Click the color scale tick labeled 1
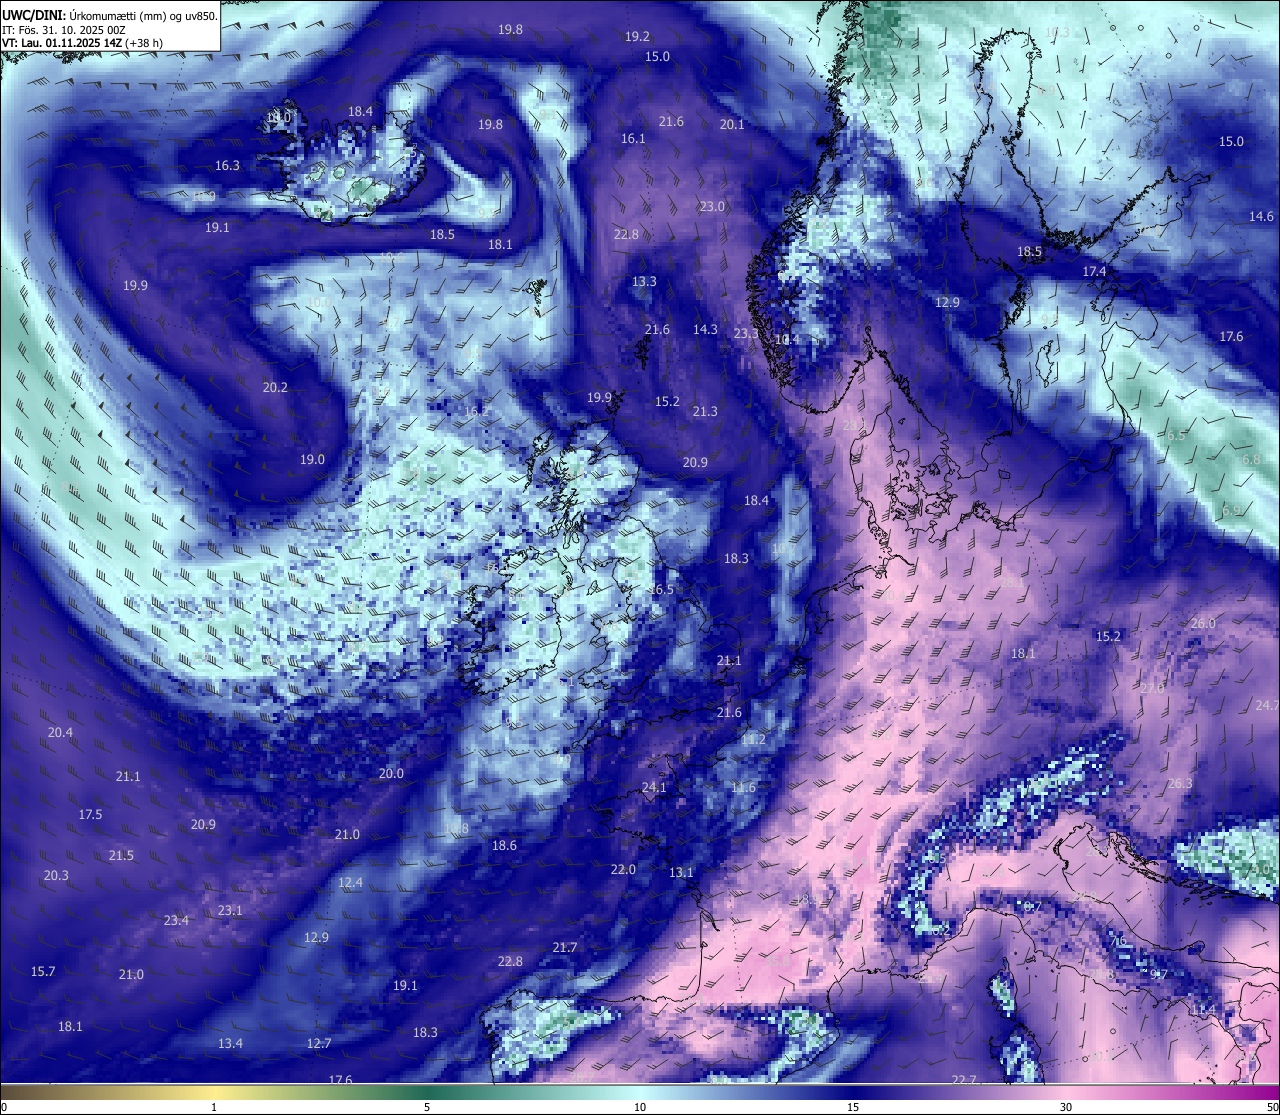1280x1115 pixels. pos(214,1107)
